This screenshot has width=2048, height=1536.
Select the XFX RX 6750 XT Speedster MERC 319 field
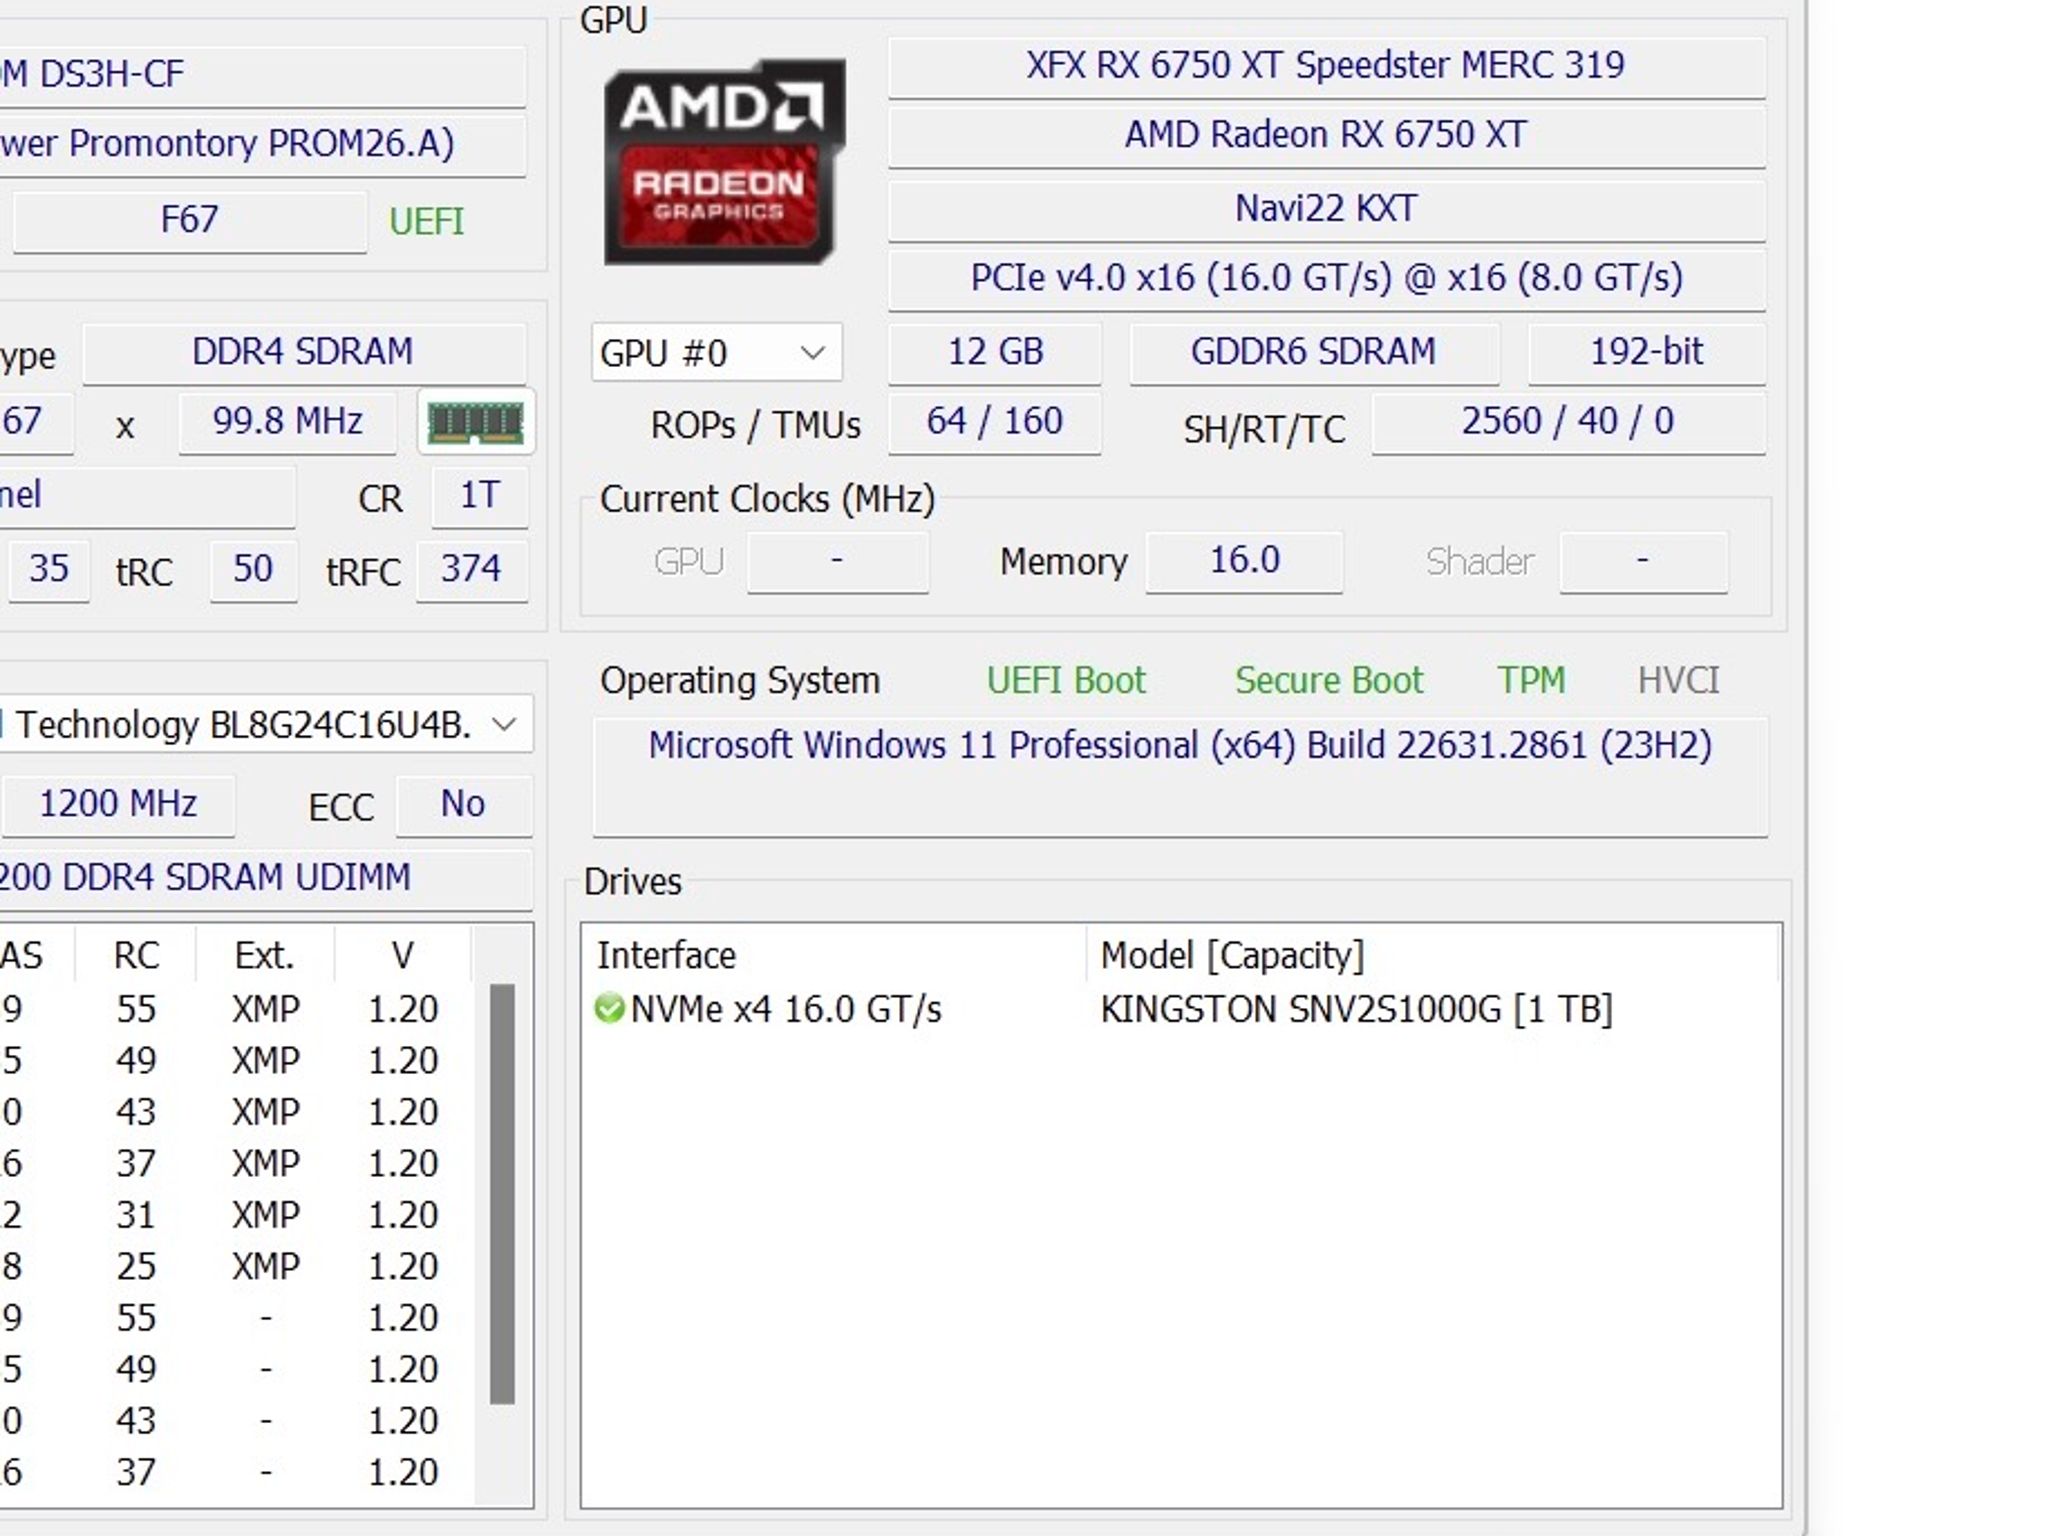[x=1326, y=66]
